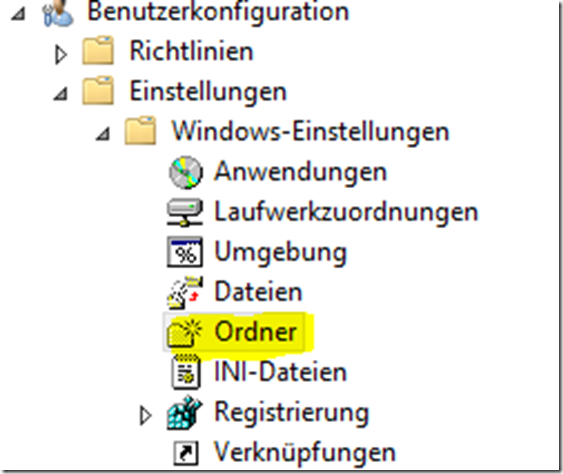The height and width of the screenshot is (474, 563).
Task: Click the Verknüpfungen shortcut arrow icon
Action: (x=186, y=453)
